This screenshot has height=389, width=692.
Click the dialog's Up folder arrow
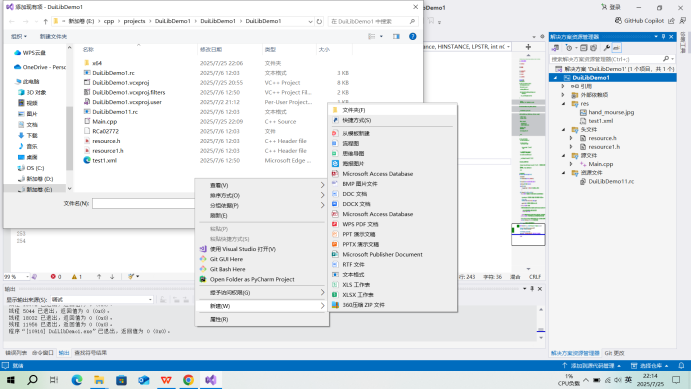pyautogui.click(x=45, y=21)
